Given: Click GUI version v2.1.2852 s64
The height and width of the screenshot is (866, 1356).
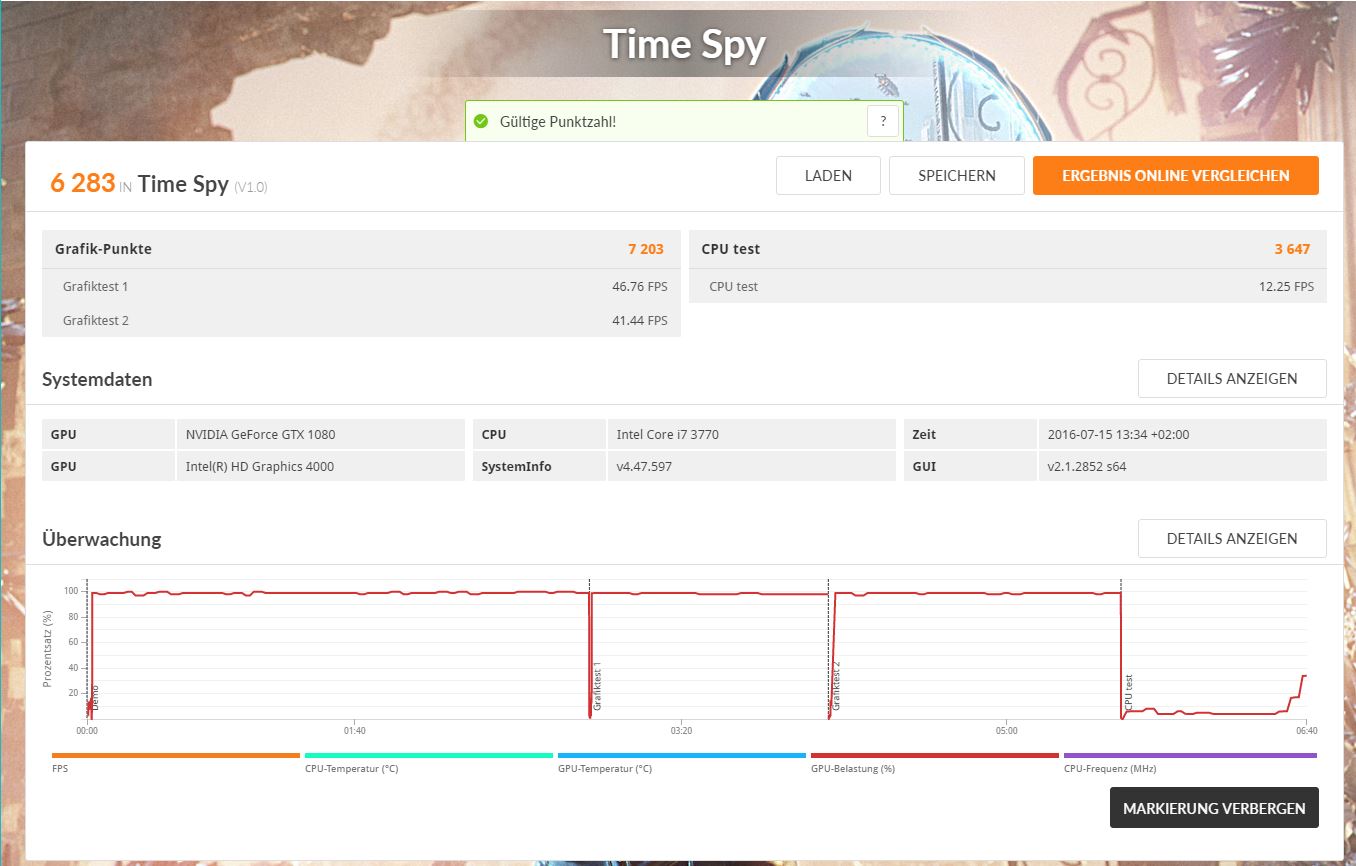Looking at the screenshot, I should point(1182,467).
